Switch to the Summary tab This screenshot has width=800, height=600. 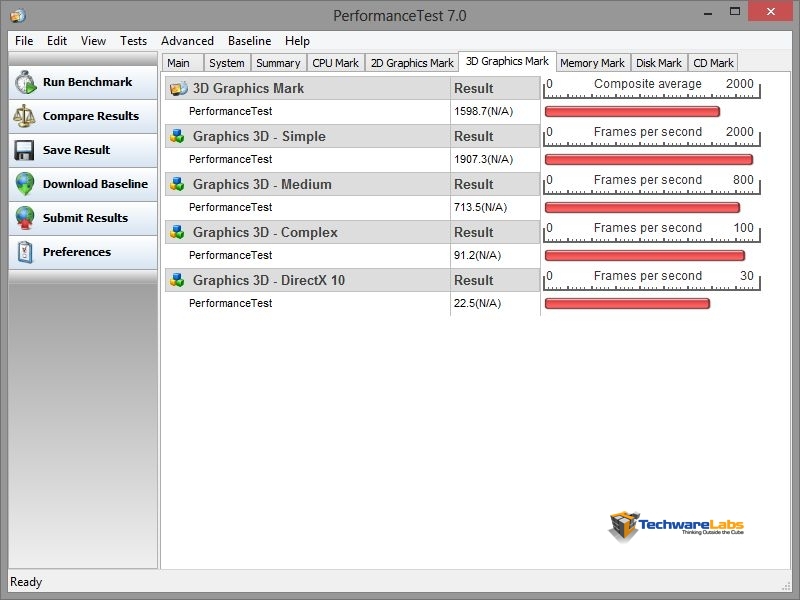click(278, 63)
